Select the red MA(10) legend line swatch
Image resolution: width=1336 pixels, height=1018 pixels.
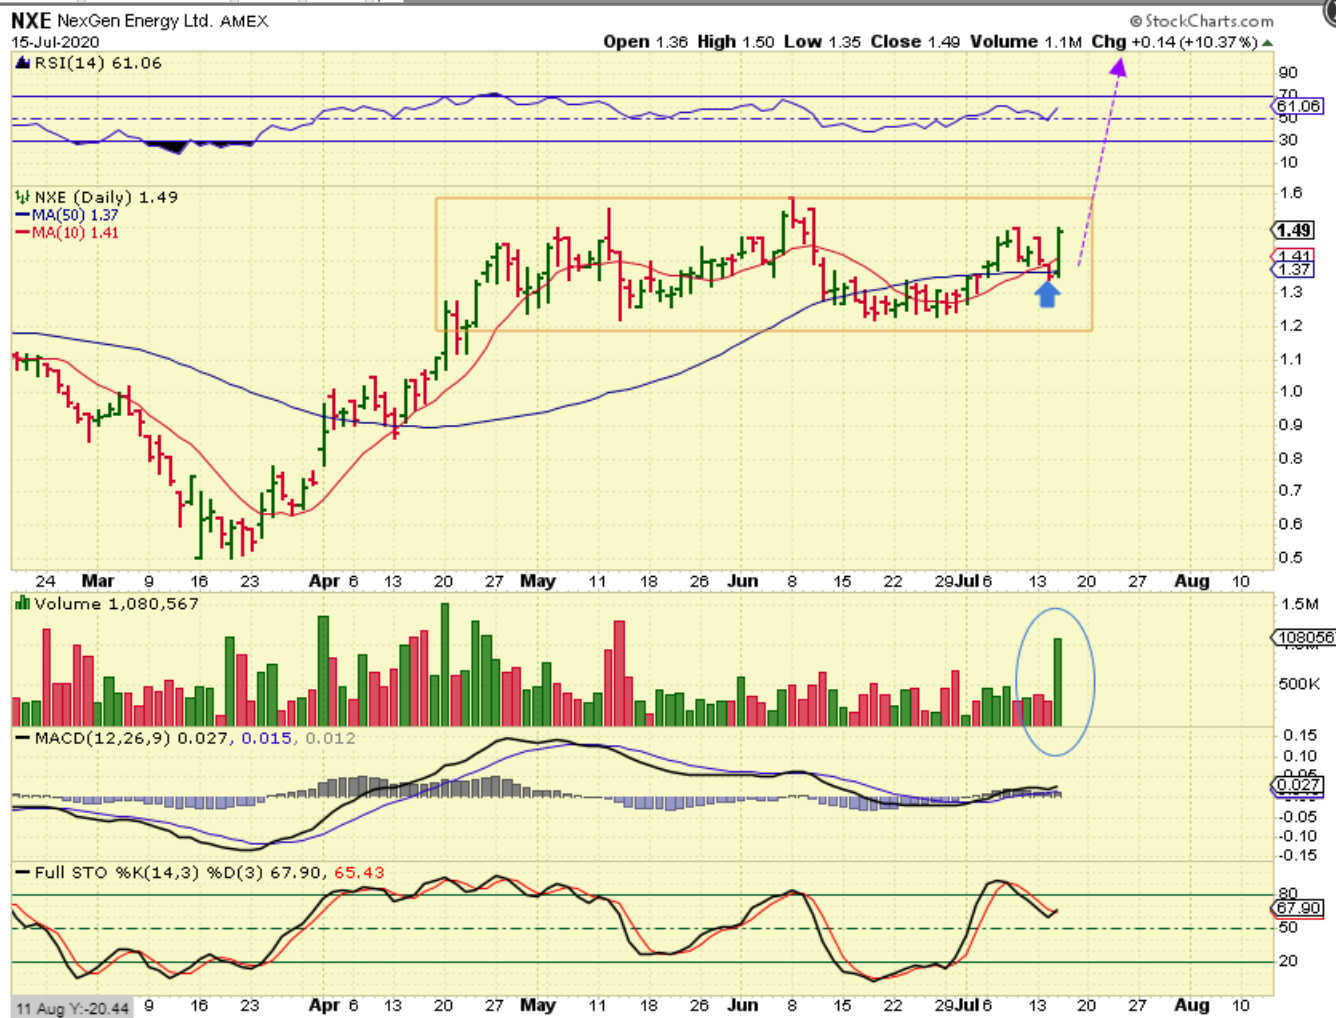[23, 233]
